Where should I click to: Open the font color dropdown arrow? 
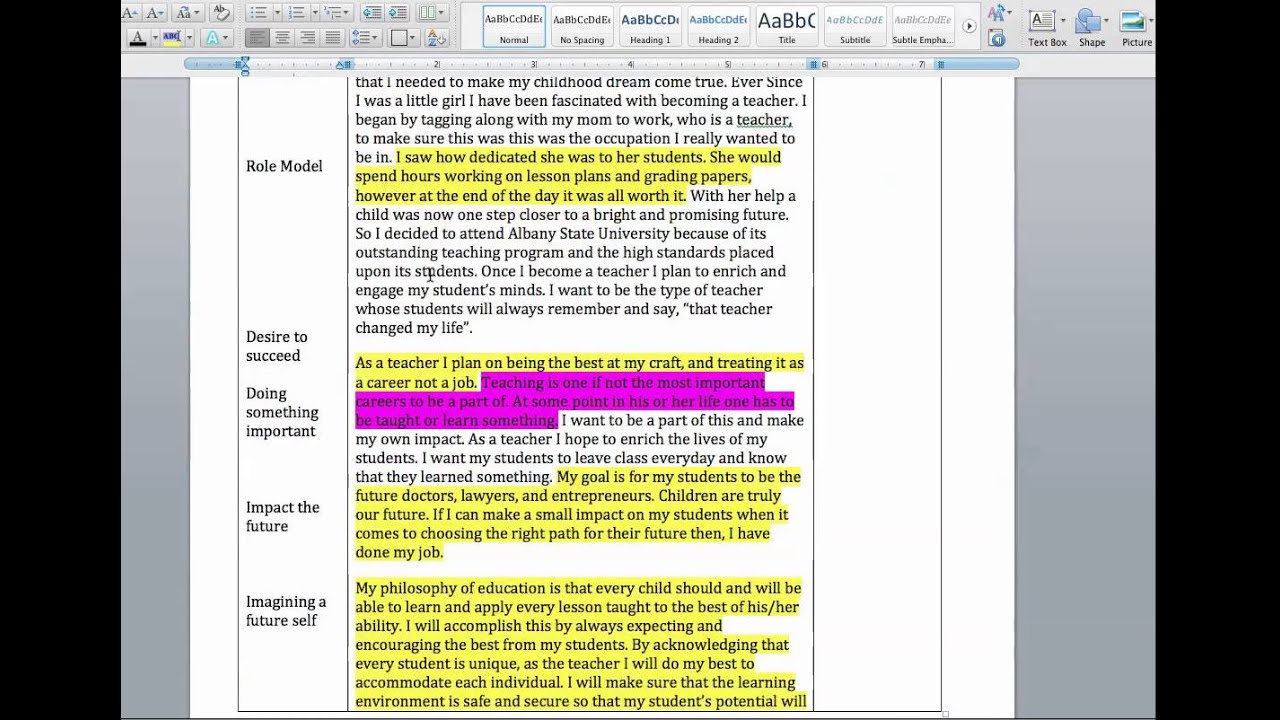[x=153, y=39]
